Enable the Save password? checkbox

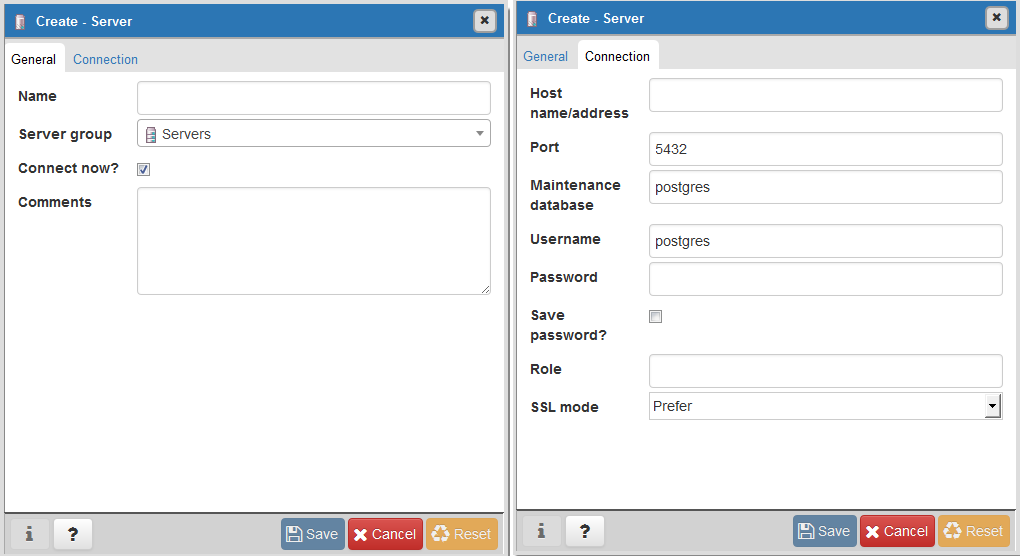(656, 316)
